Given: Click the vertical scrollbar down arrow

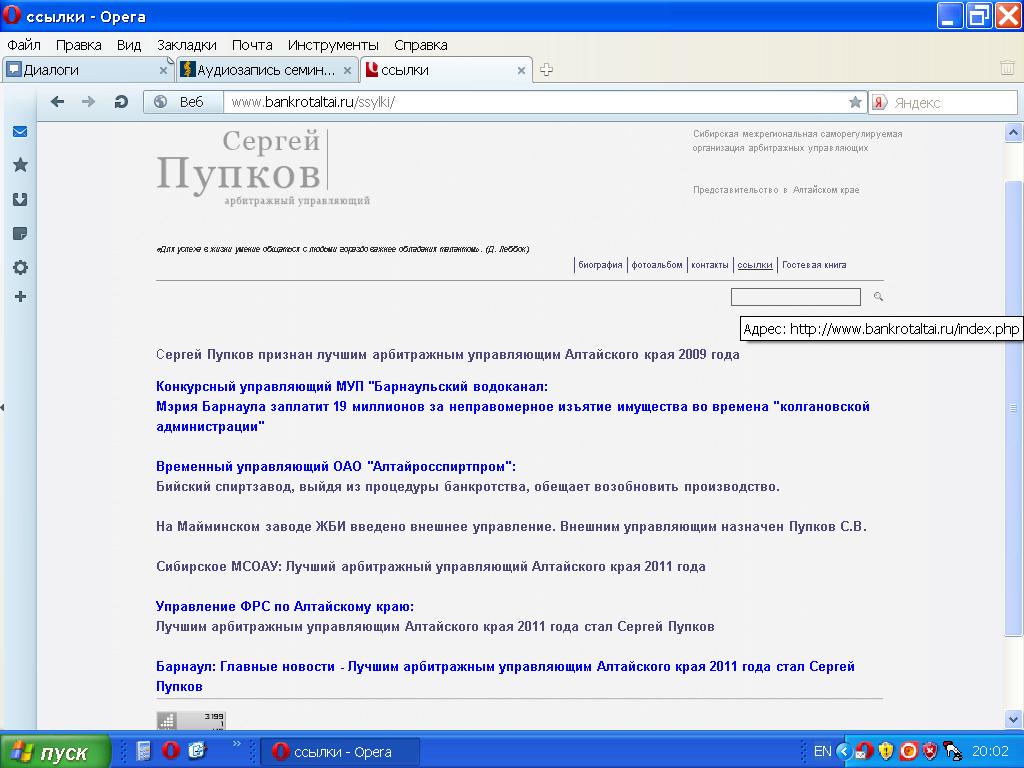Looking at the screenshot, I should click(x=1014, y=719).
